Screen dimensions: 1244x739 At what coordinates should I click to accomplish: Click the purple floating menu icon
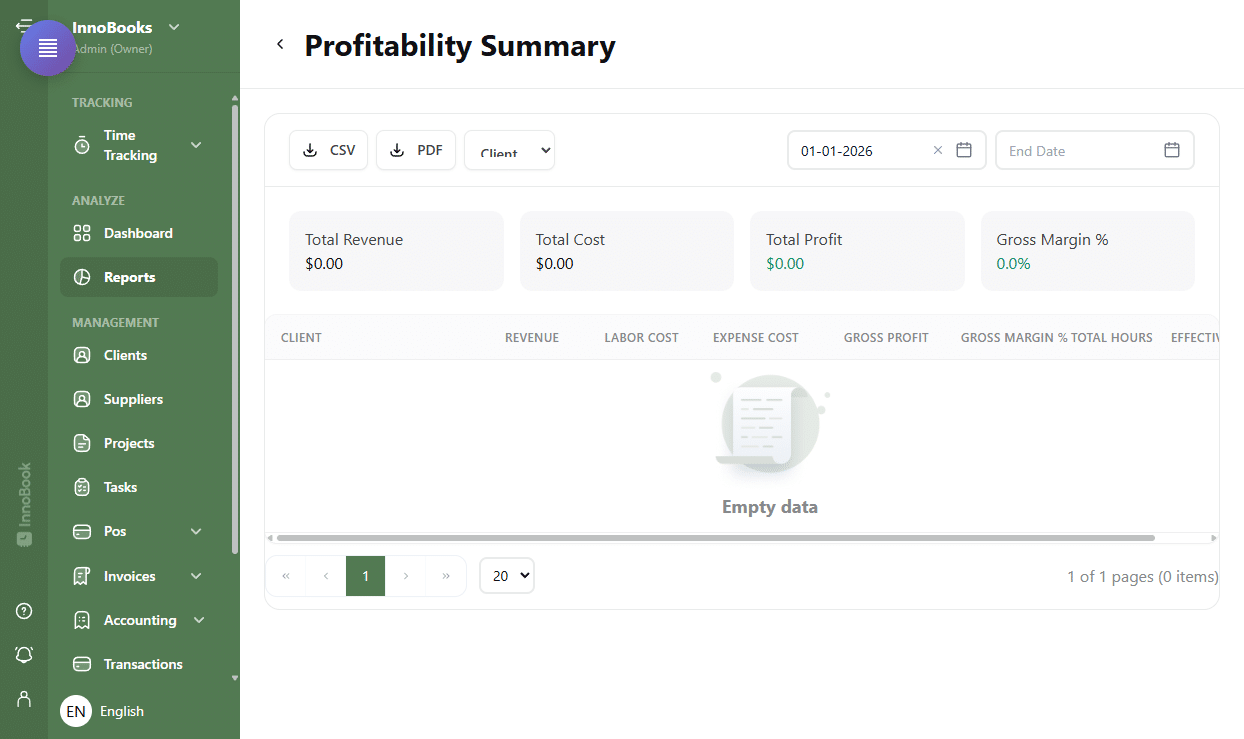pos(48,48)
